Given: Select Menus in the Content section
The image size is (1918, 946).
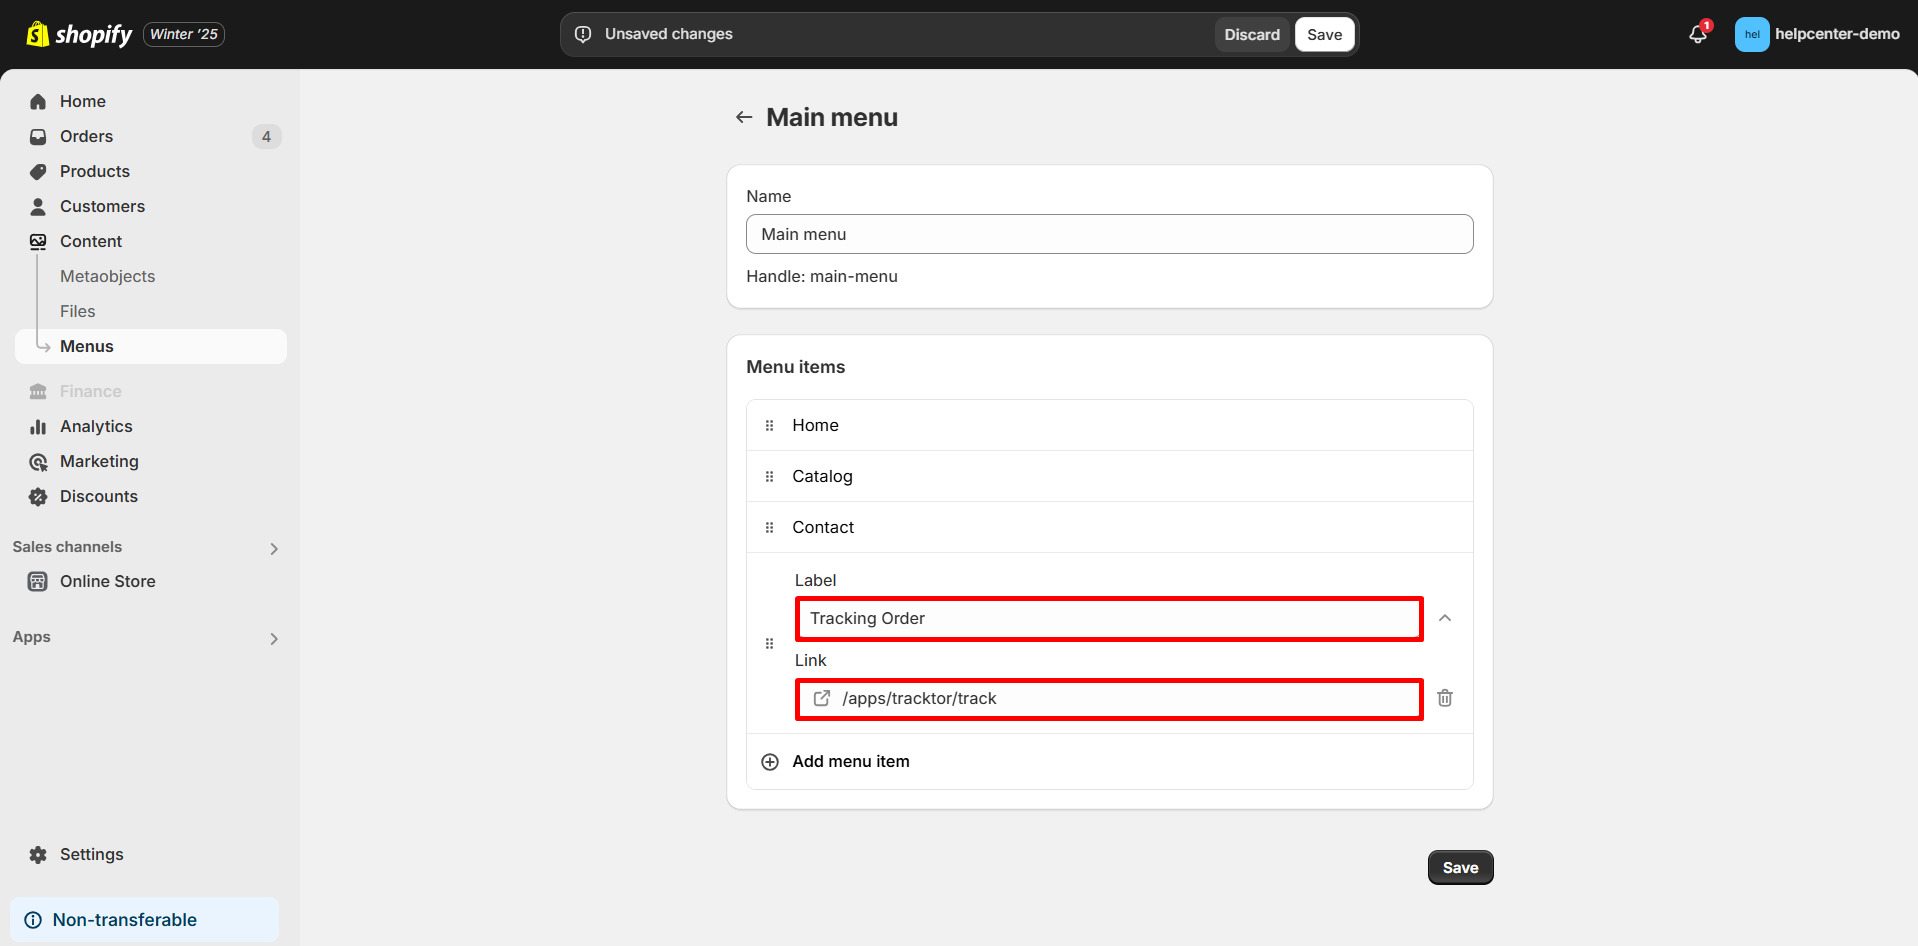Looking at the screenshot, I should (x=87, y=346).
